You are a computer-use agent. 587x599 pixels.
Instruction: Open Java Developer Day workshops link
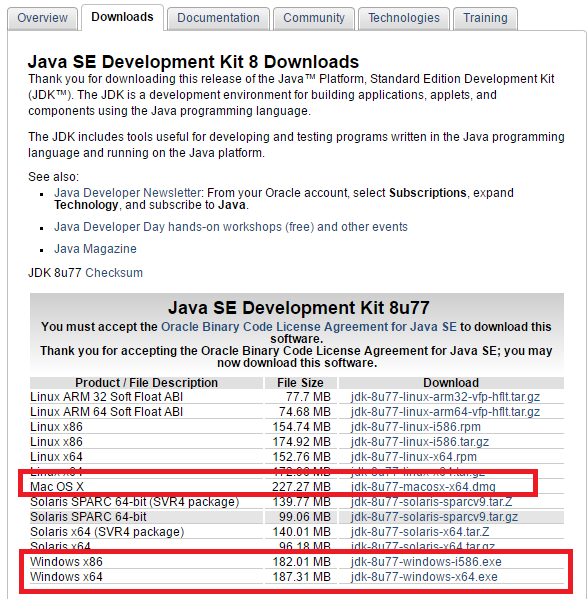click(x=231, y=227)
